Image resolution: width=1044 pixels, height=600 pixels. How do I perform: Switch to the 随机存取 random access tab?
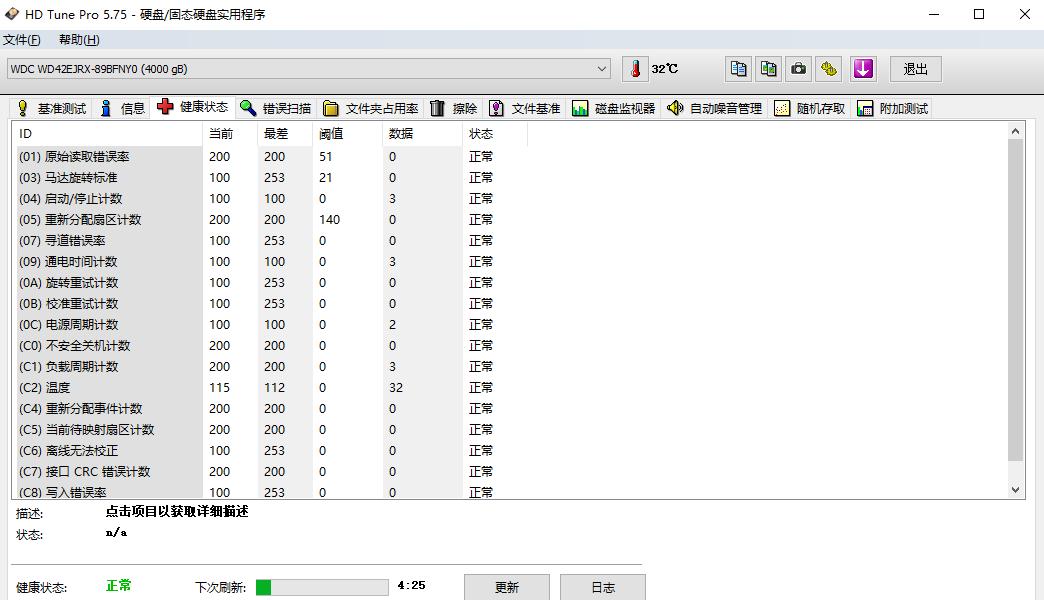(x=810, y=108)
